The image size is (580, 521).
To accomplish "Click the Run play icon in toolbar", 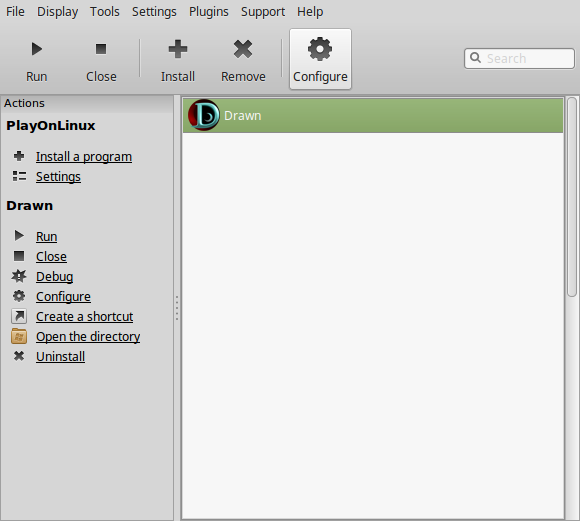I will pyautogui.click(x=37, y=49).
